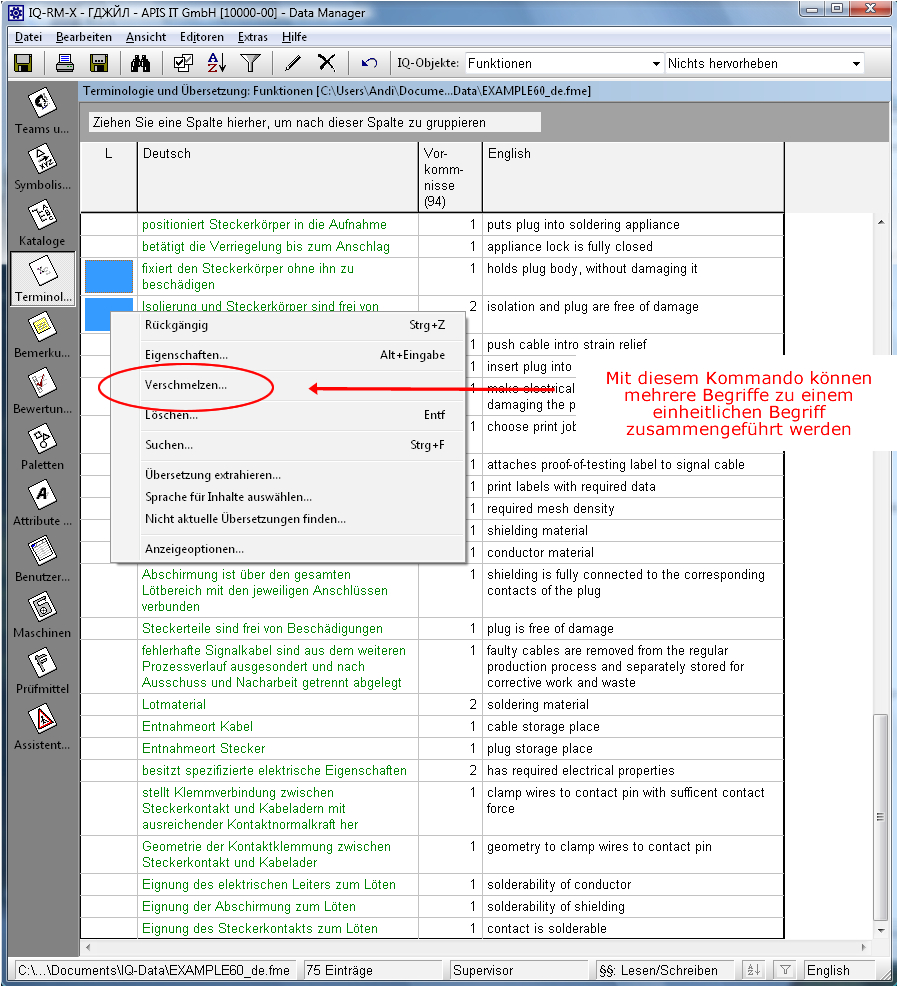
Task: Open search with the binoculars icon
Action: 140,63
